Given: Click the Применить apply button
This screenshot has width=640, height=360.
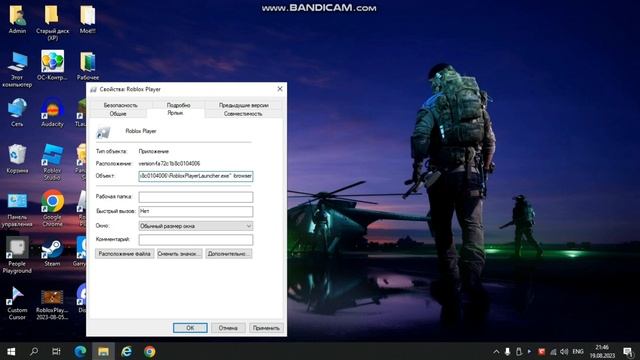Looking at the screenshot, I should point(266,328).
